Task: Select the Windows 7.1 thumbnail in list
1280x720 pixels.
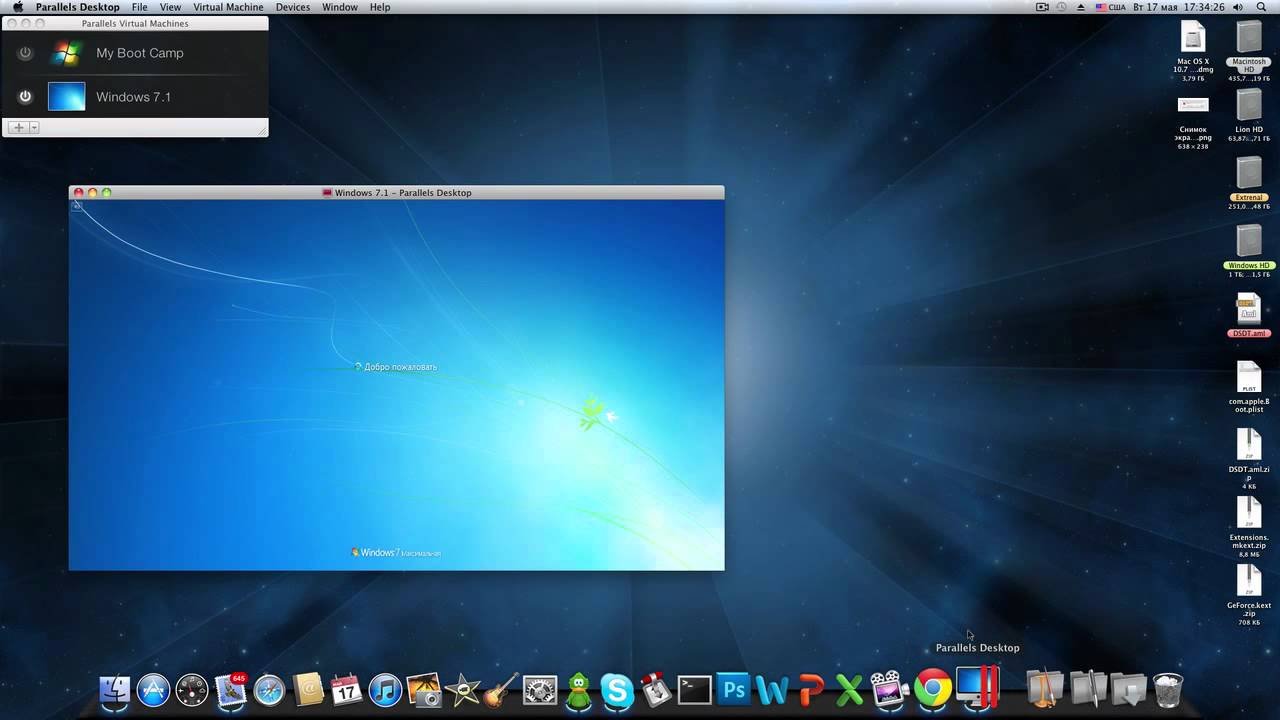Action: (67, 97)
